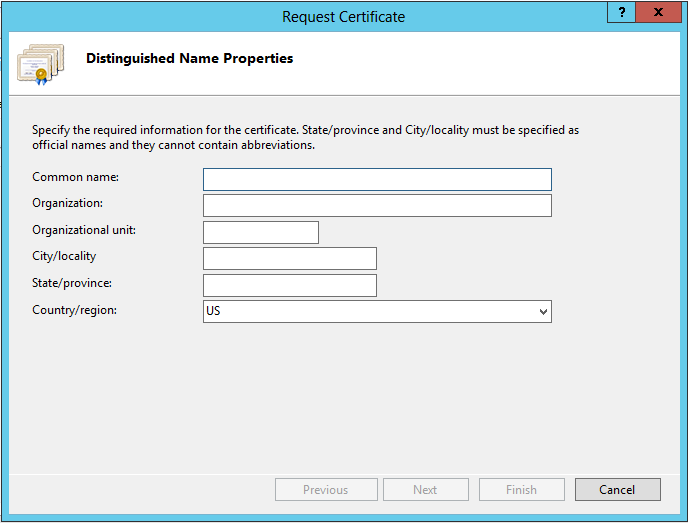
Task: Place cursor in State/province field
Action: coord(289,285)
